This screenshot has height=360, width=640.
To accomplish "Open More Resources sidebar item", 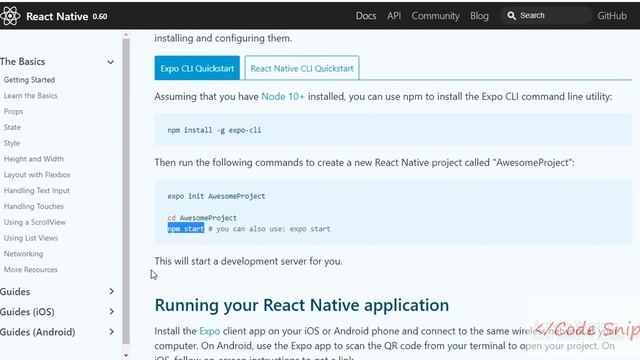I will tap(31, 270).
